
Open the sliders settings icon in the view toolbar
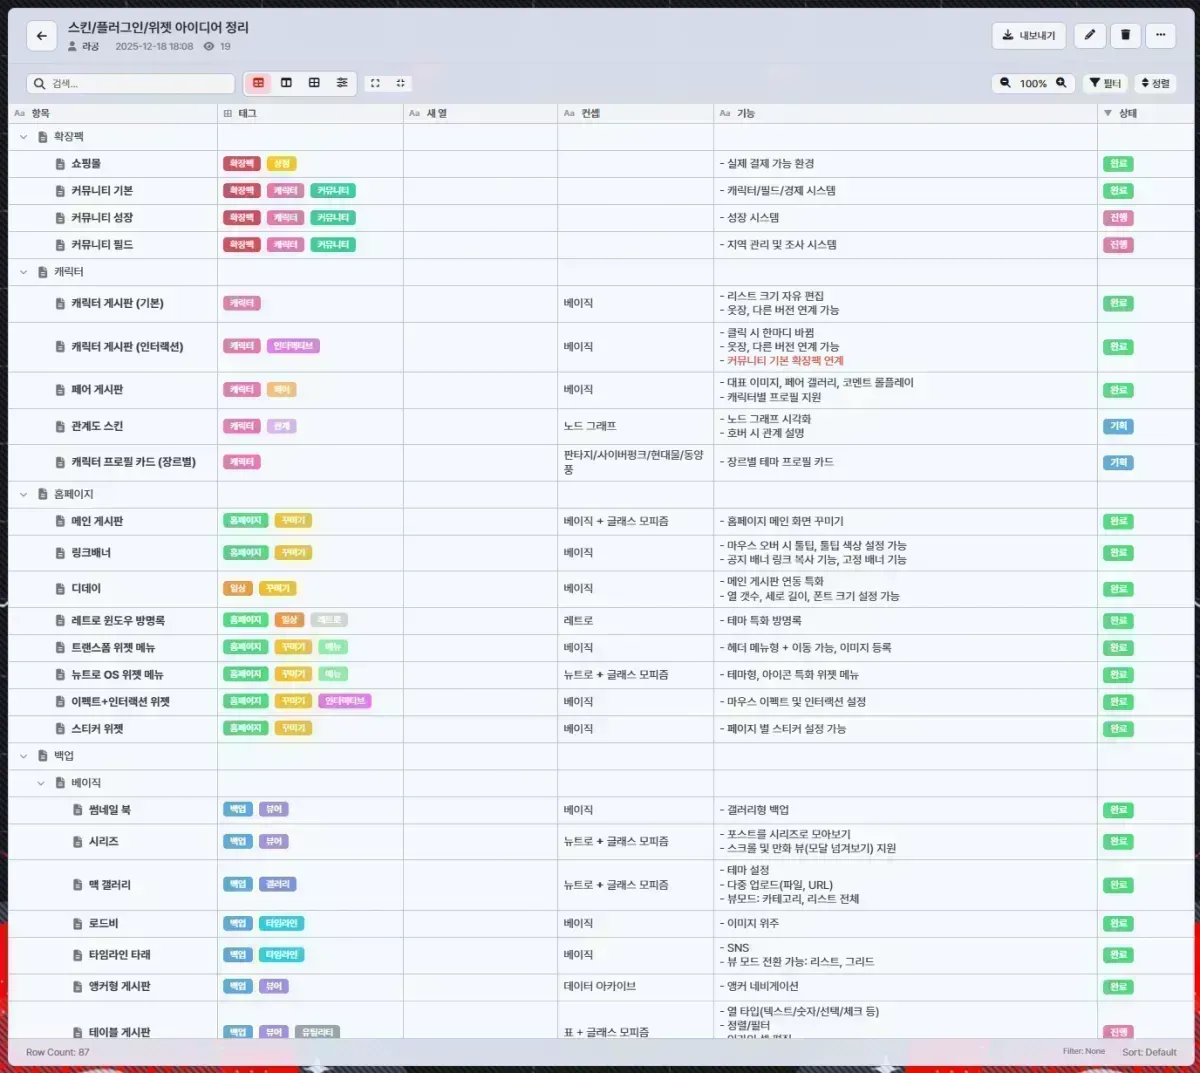point(342,83)
